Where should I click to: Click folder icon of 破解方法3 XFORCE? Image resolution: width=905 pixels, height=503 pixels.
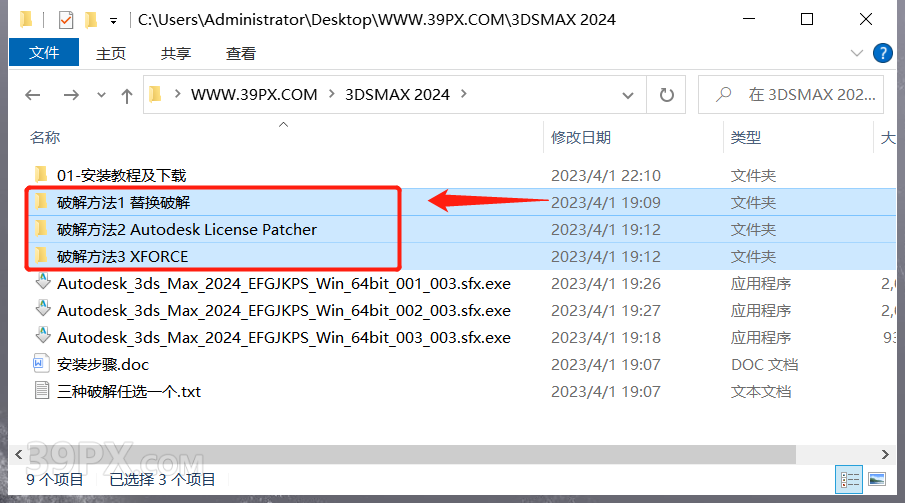click(x=41, y=255)
